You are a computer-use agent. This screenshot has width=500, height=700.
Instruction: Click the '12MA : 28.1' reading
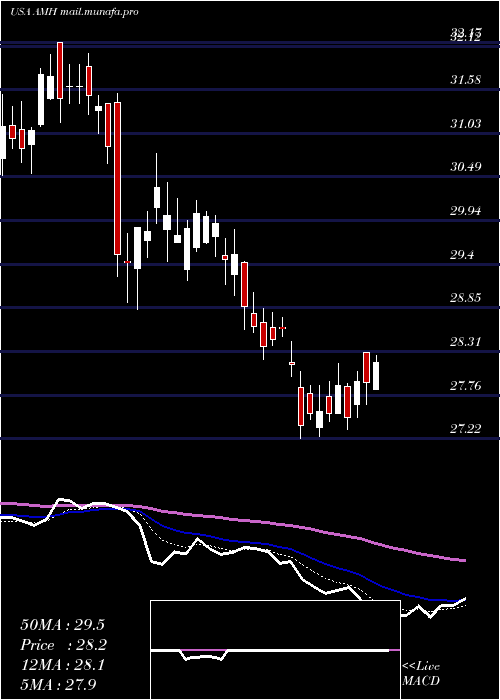62,665
